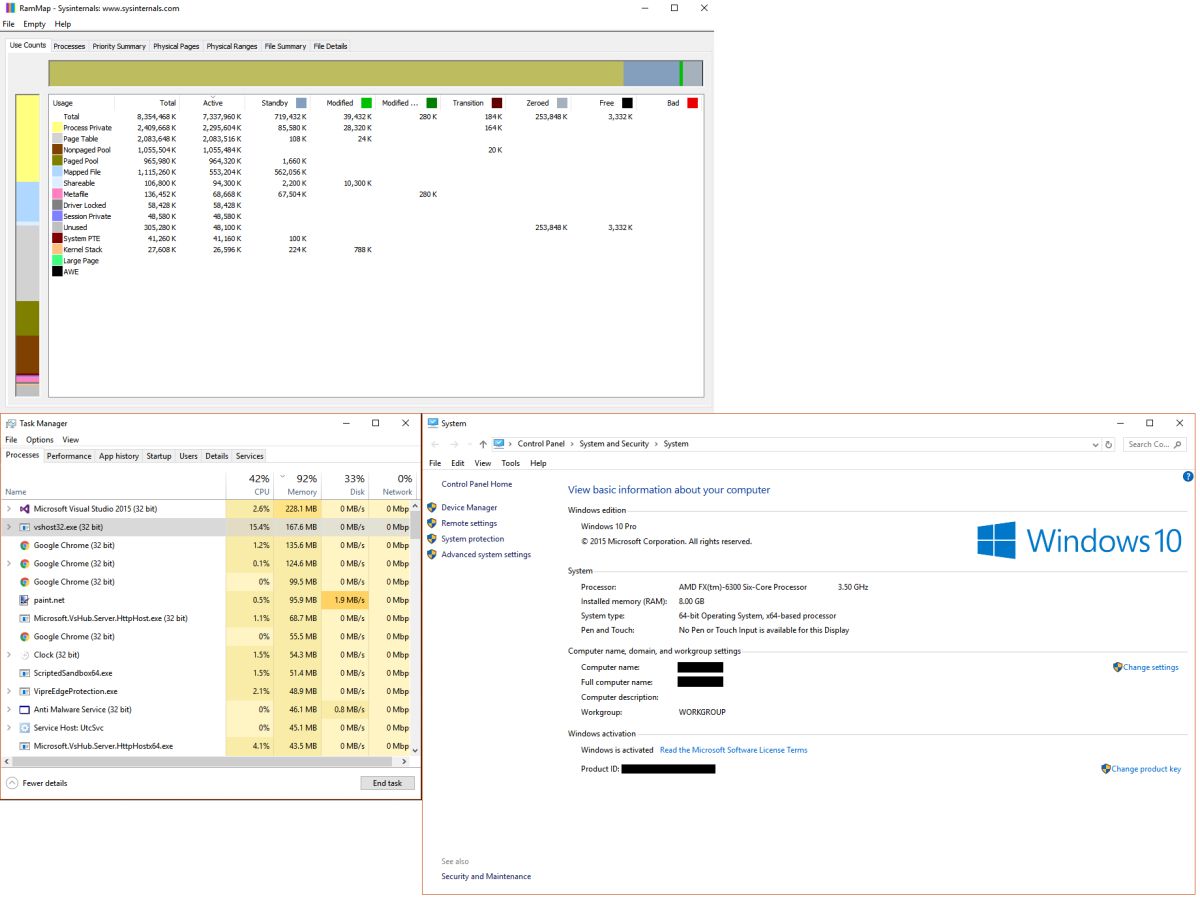Click the Chrome icon on the 55.5 MB row
Screen dimensions: 1200x898
point(24,636)
